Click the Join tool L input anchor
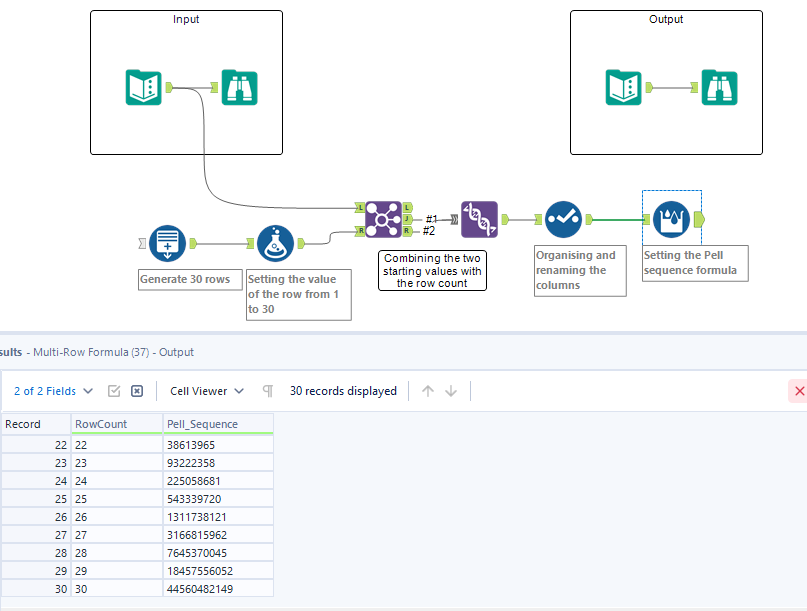 pyautogui.click(x=360, y=208)
